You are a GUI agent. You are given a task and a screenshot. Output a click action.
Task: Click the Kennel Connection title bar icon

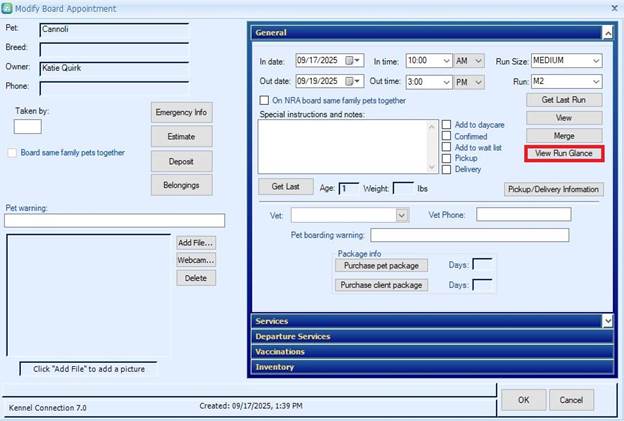coord(7,8)
